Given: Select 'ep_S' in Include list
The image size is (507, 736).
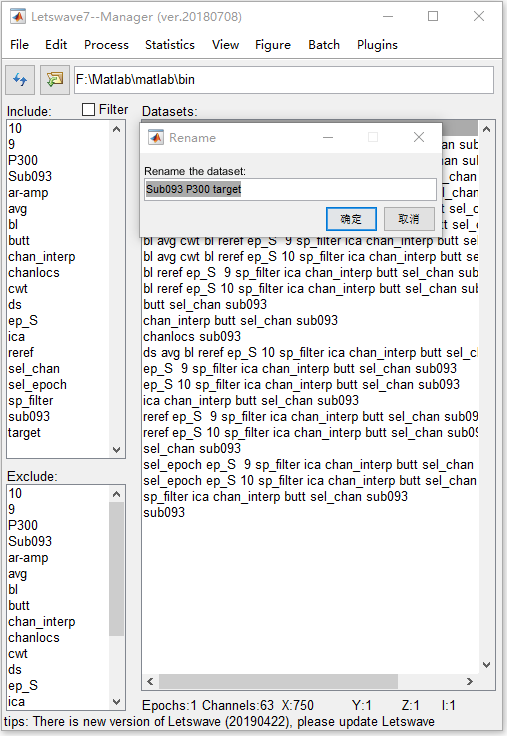Looking at the screenshot, I should [23, 321].
